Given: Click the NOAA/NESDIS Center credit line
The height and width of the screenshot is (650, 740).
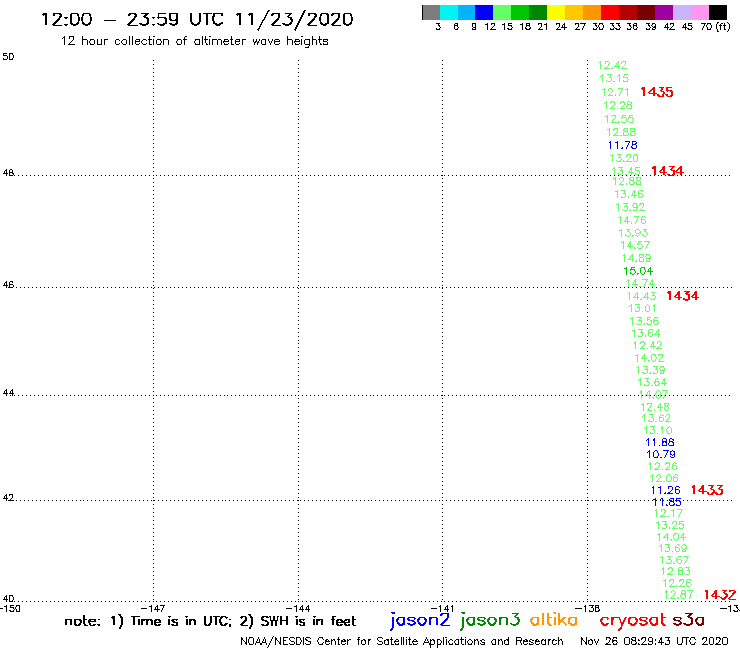Looking at the screenshot, I should tap(402, 641).
